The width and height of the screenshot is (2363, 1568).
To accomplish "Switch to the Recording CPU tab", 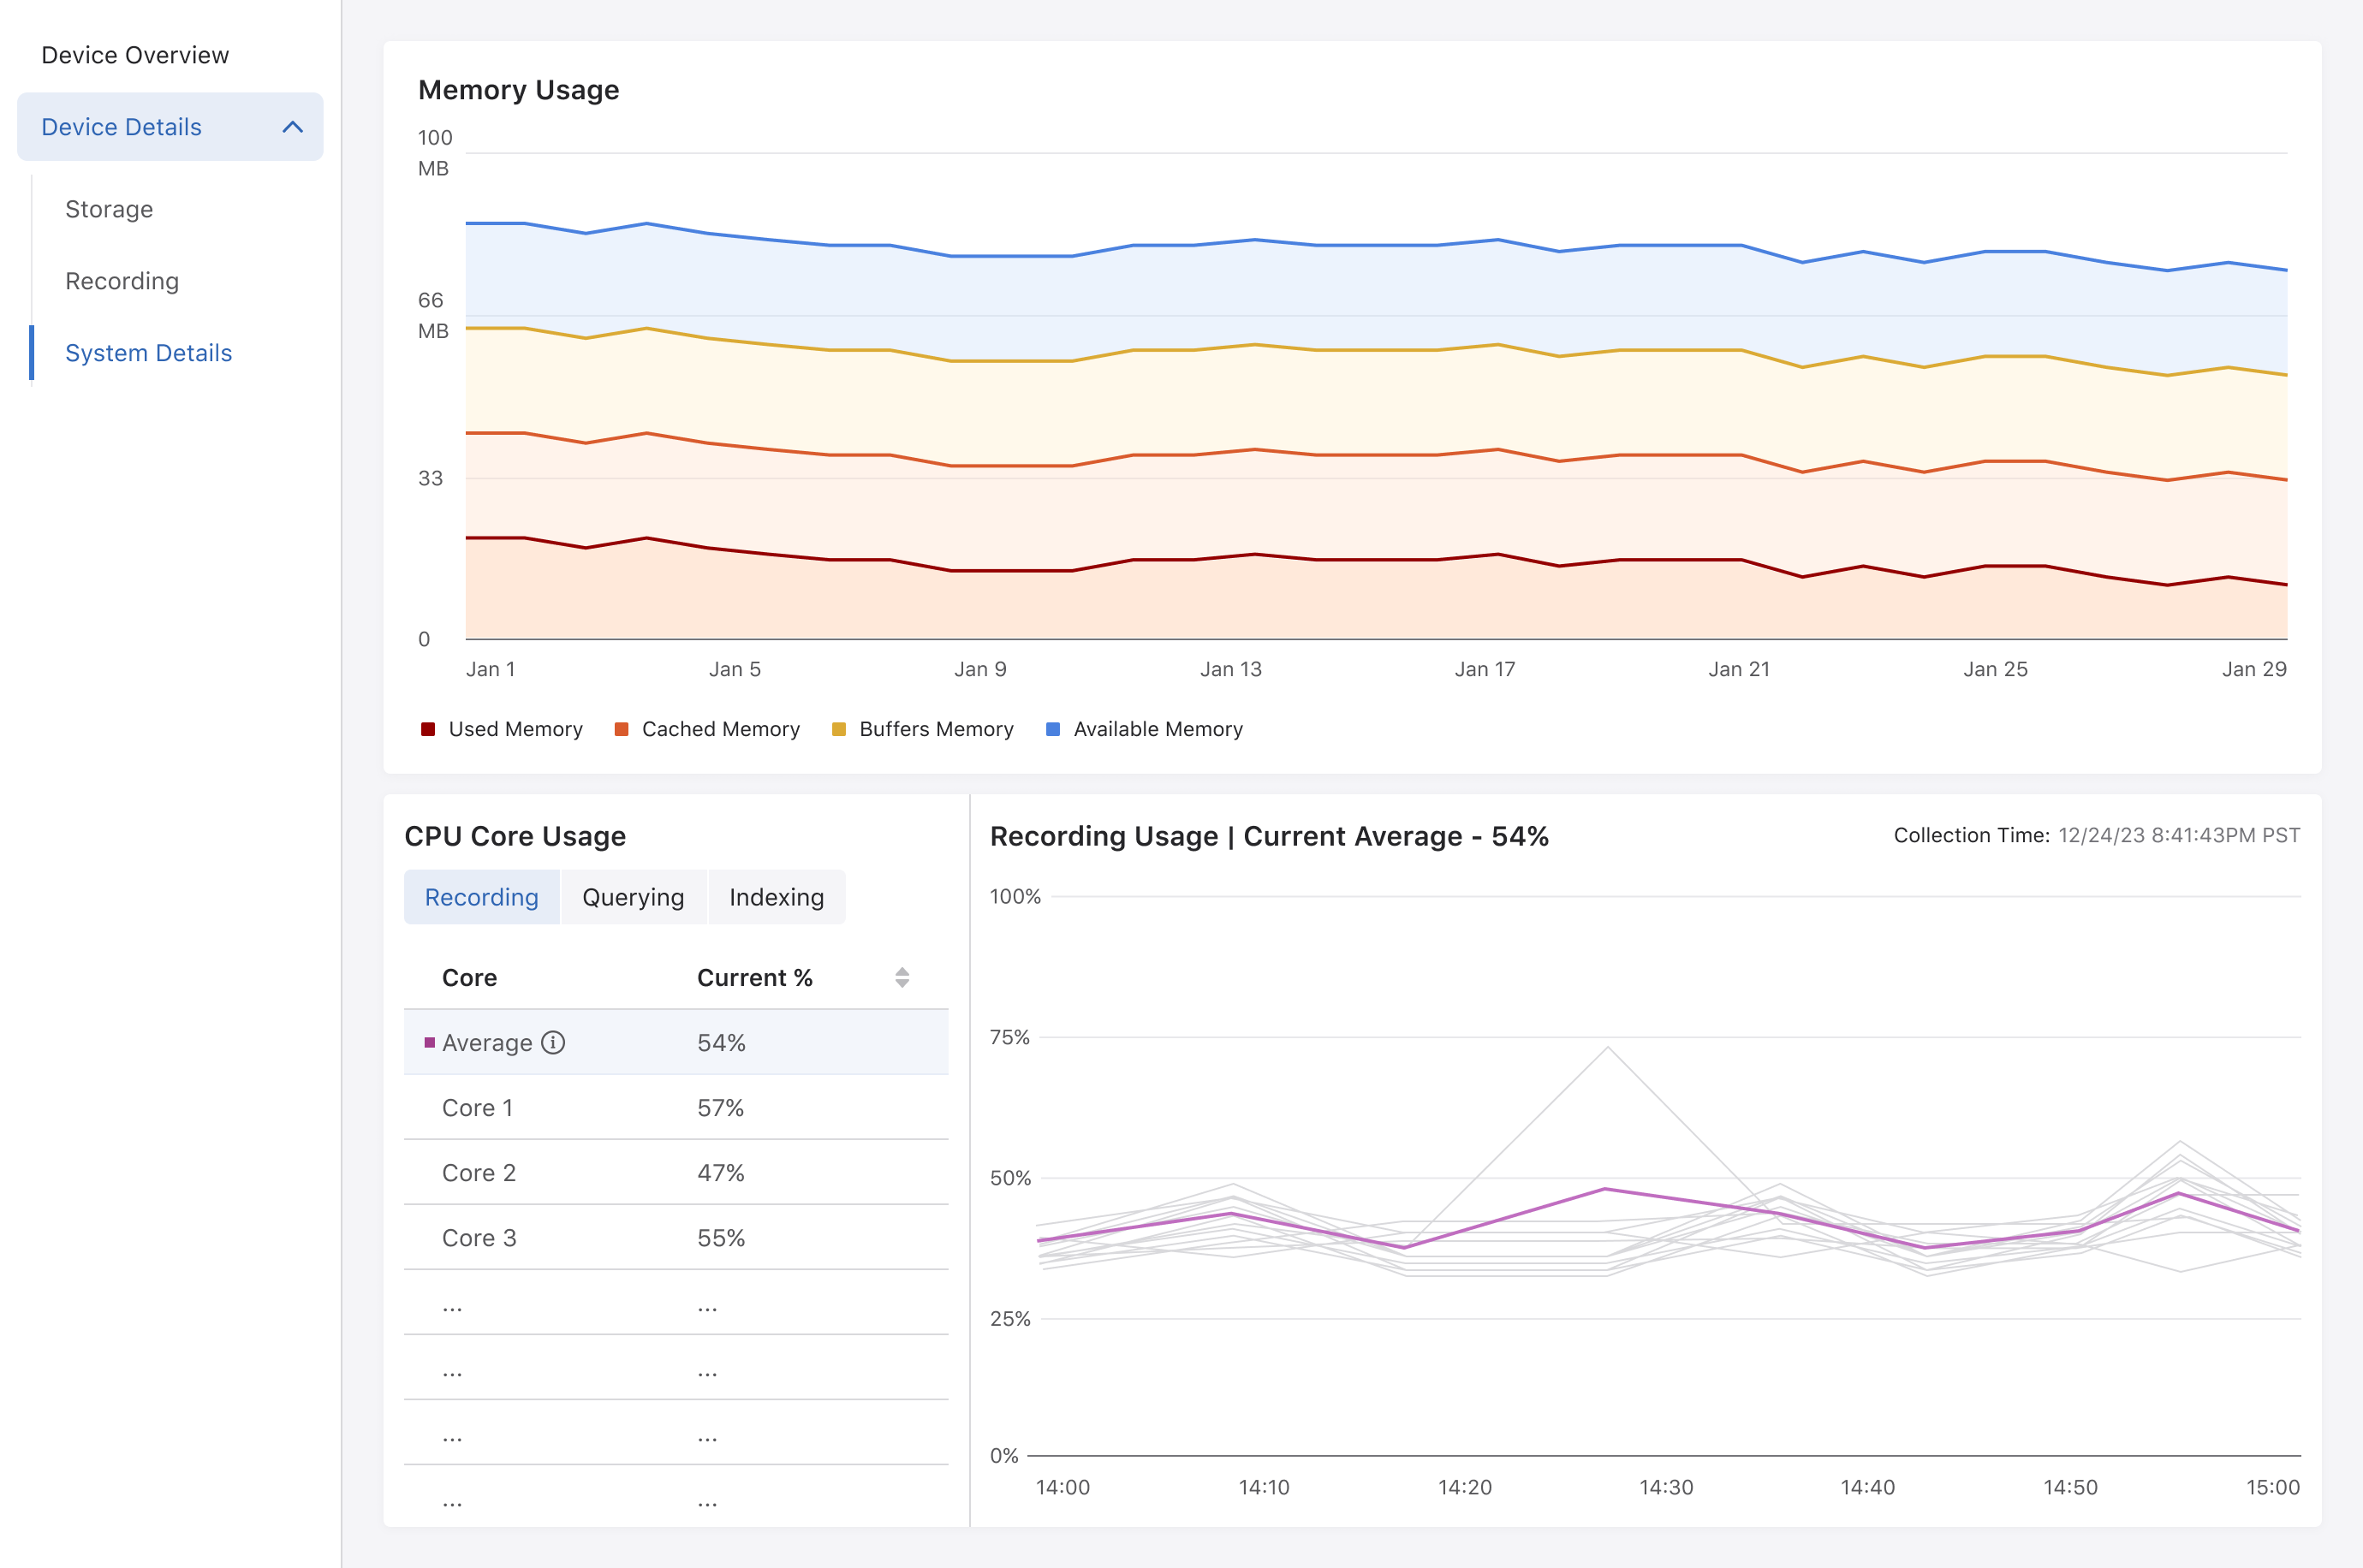I will (481, 897).
